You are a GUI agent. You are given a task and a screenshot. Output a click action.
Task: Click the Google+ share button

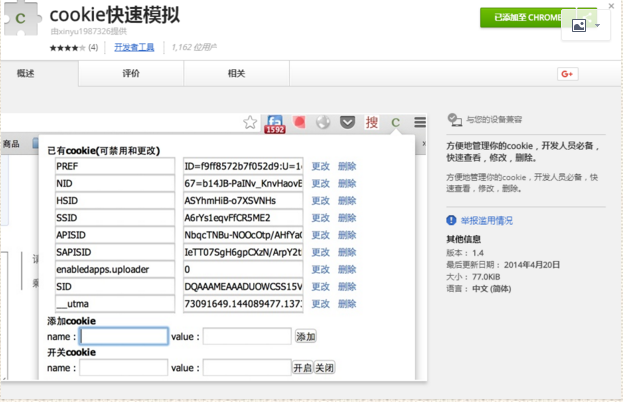(x=567, y=74)
